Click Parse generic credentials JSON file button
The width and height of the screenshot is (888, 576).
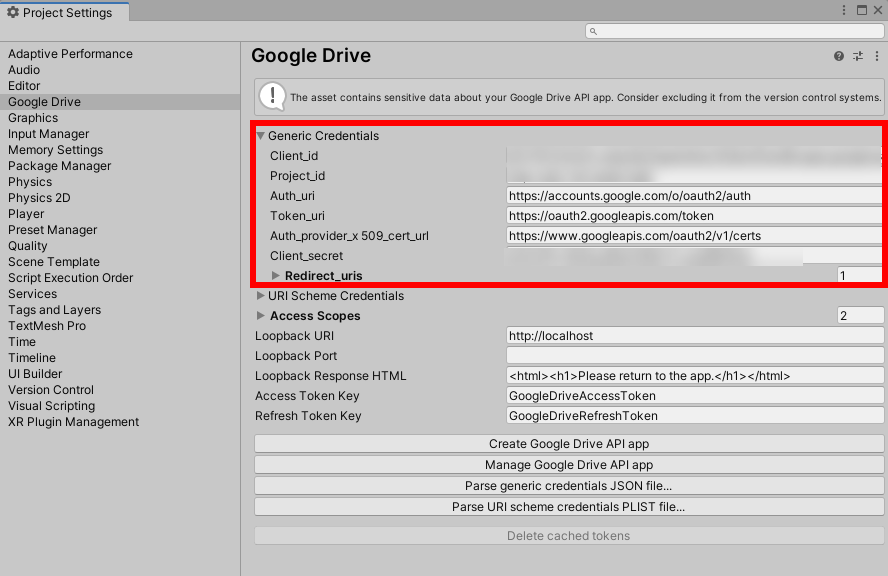(x=569, y=485)
